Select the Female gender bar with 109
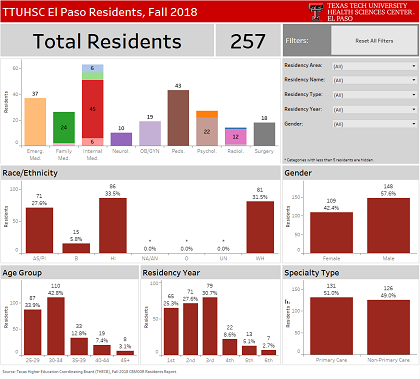This screenshot has height=379, width=420. coord(331,232)
